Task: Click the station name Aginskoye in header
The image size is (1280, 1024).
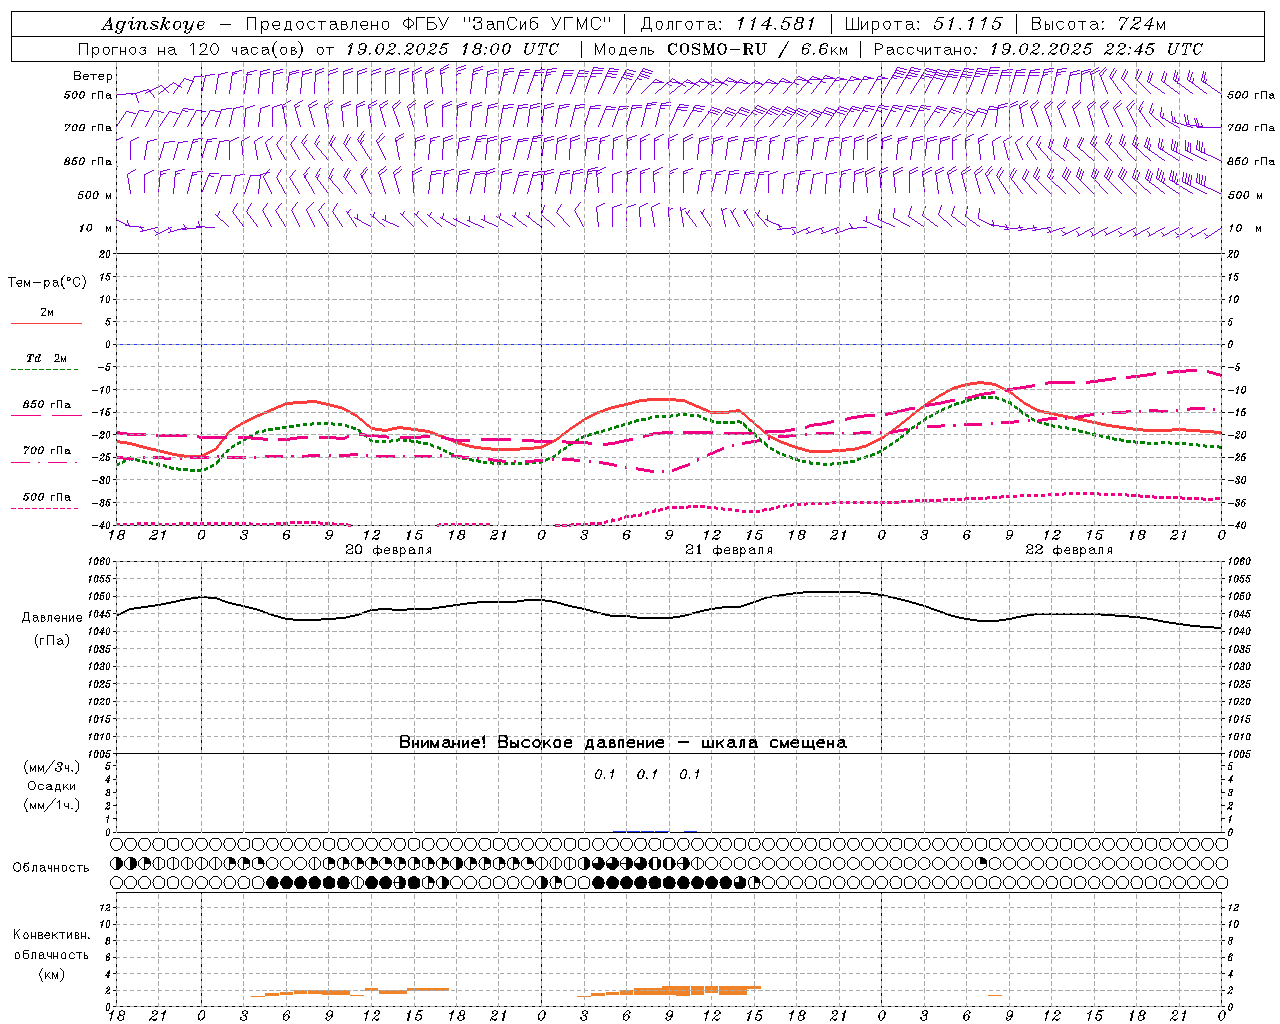Action: pyautogui.click(x=153, y=24)
